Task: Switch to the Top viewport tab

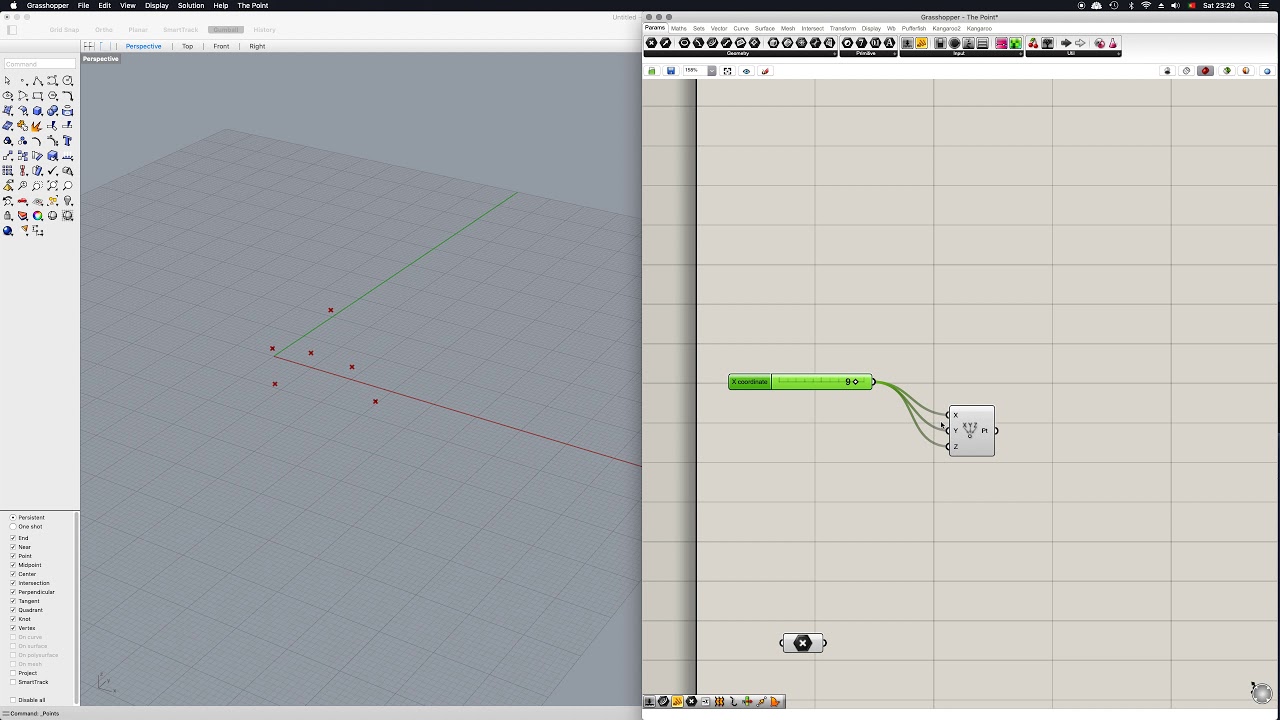Action: point(187,46)
